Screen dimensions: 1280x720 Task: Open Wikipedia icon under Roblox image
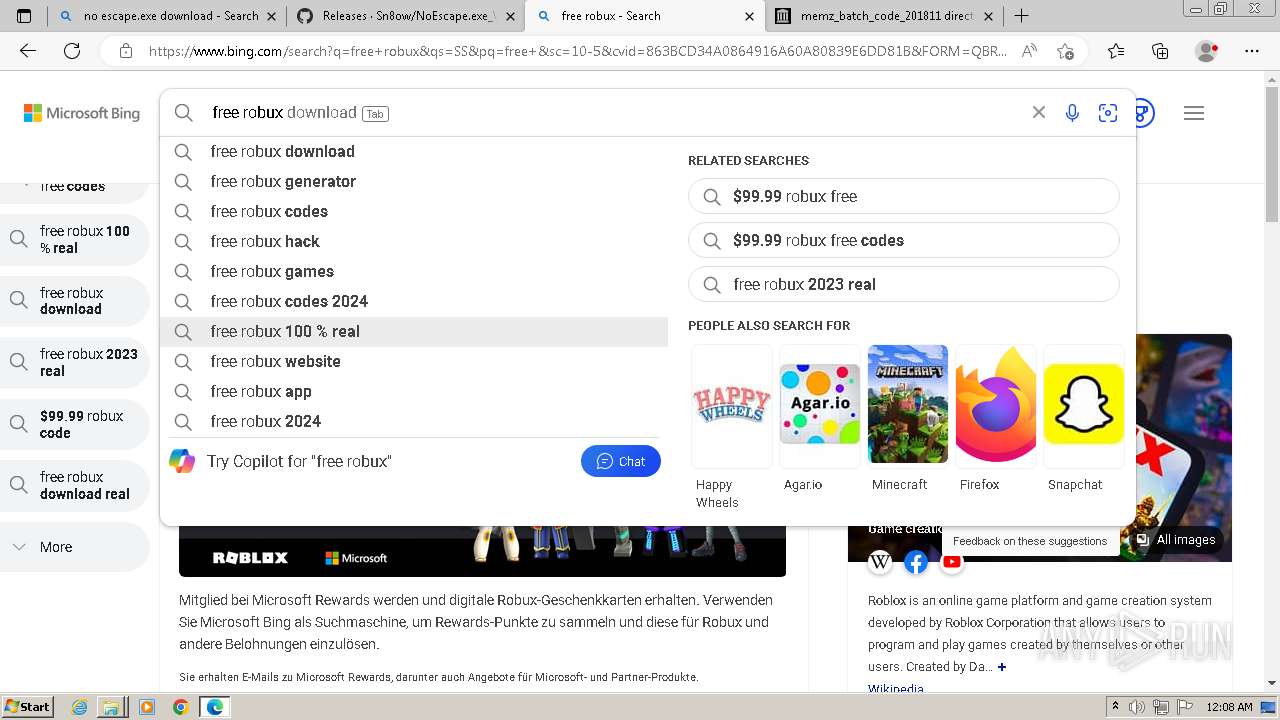pyautogui.click(x=880, y=562)
